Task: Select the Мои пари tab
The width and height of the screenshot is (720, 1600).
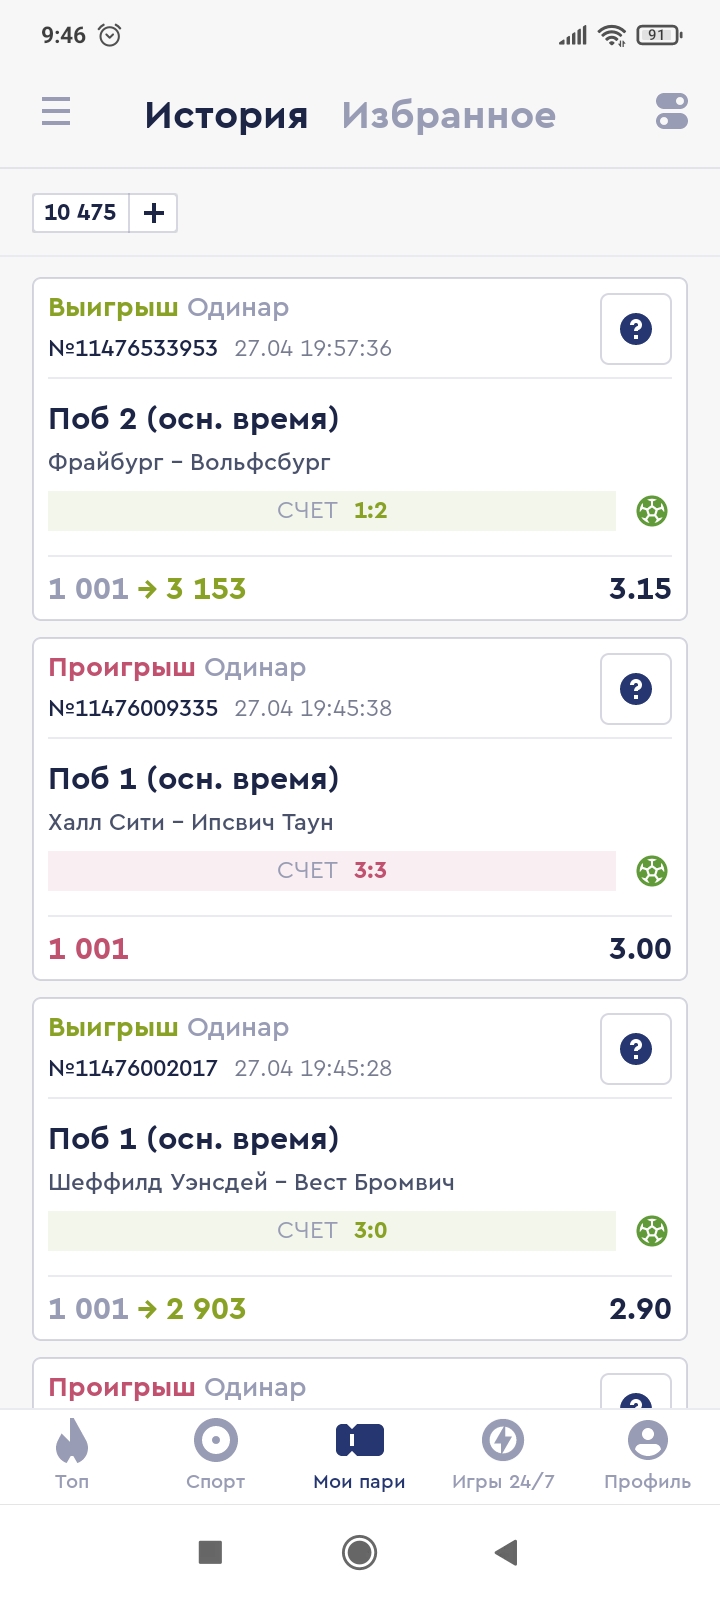Action: (x=359, y=1455)
